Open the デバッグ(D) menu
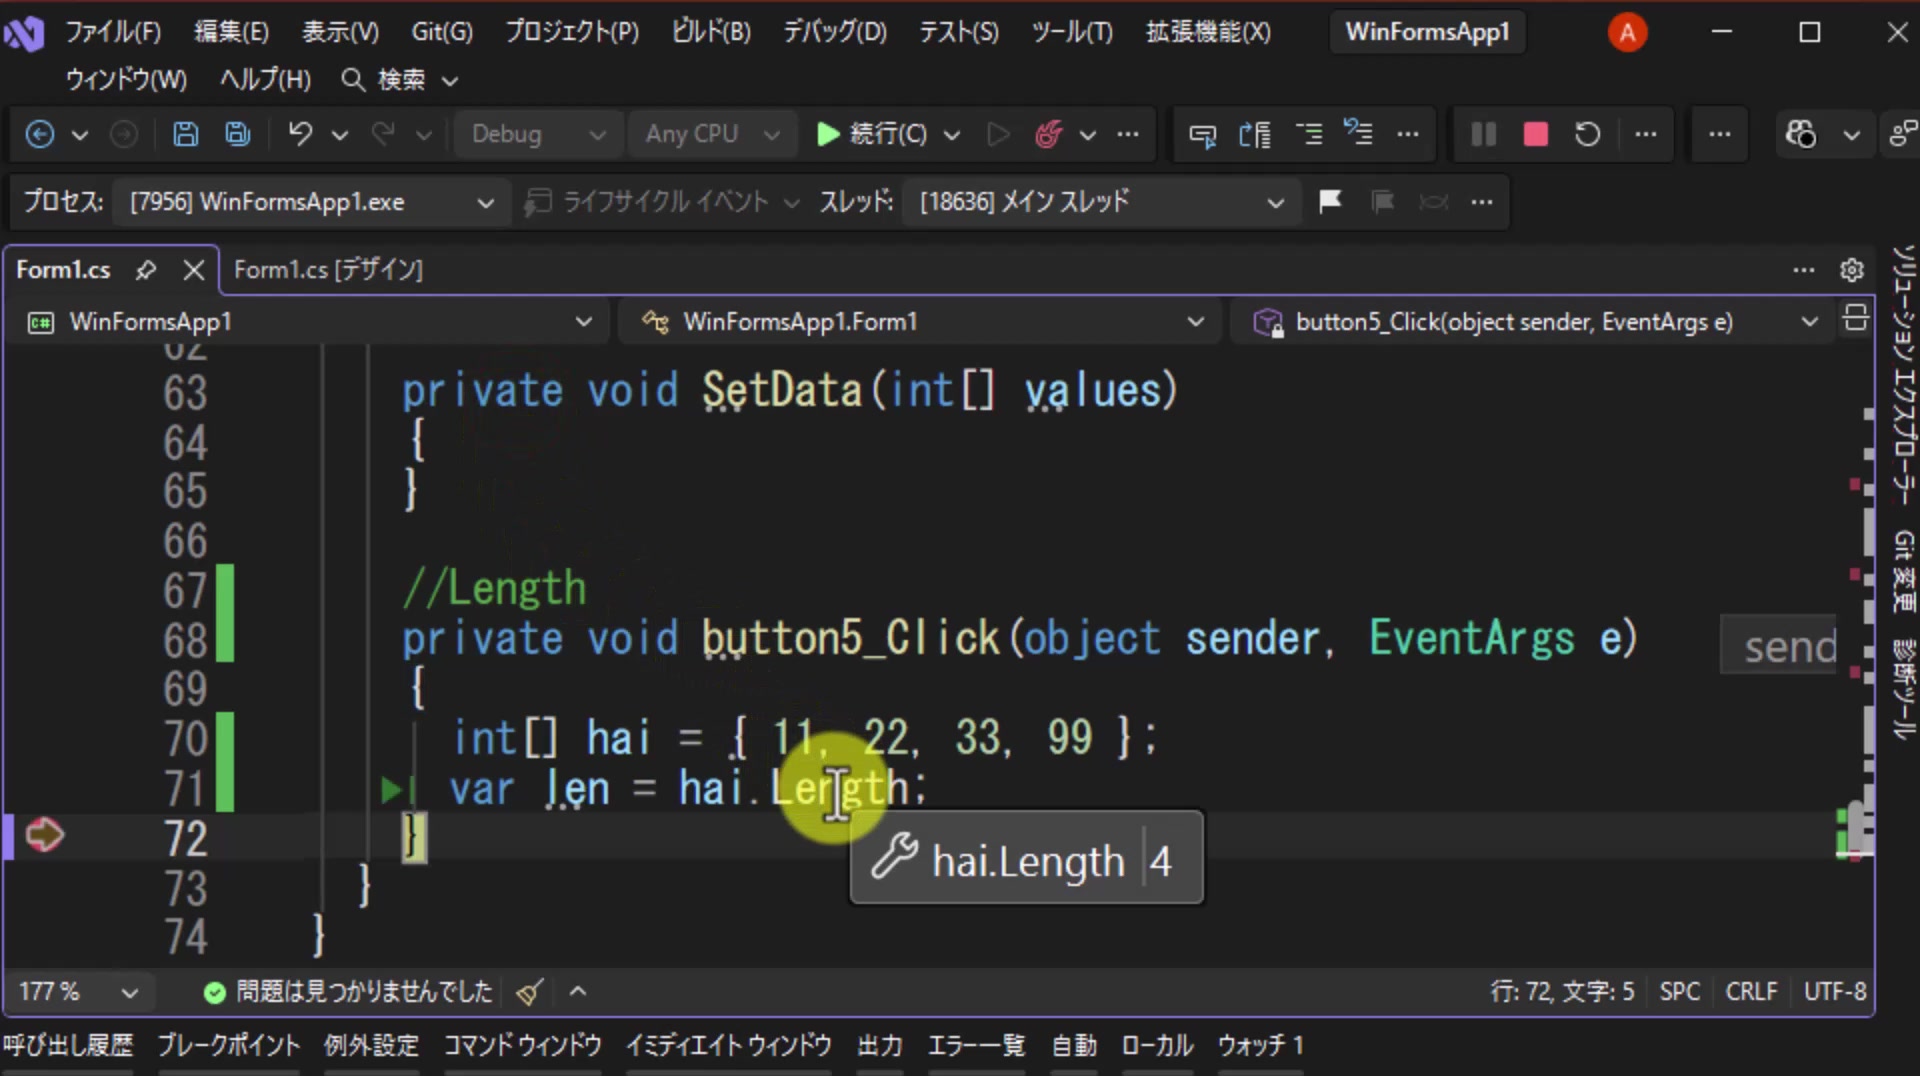The image size is (1920, 1076). 834,32
